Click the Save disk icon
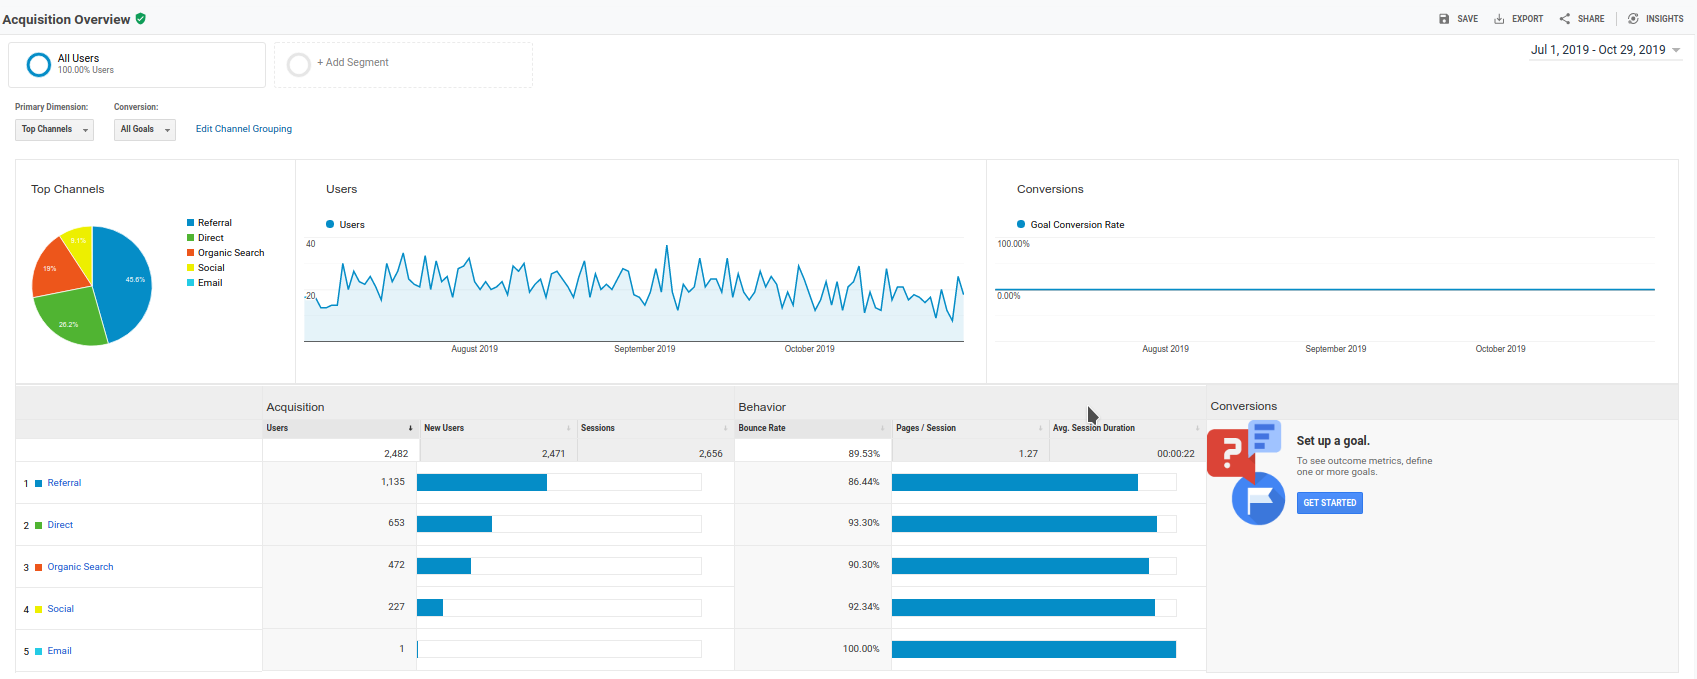 1443,19
